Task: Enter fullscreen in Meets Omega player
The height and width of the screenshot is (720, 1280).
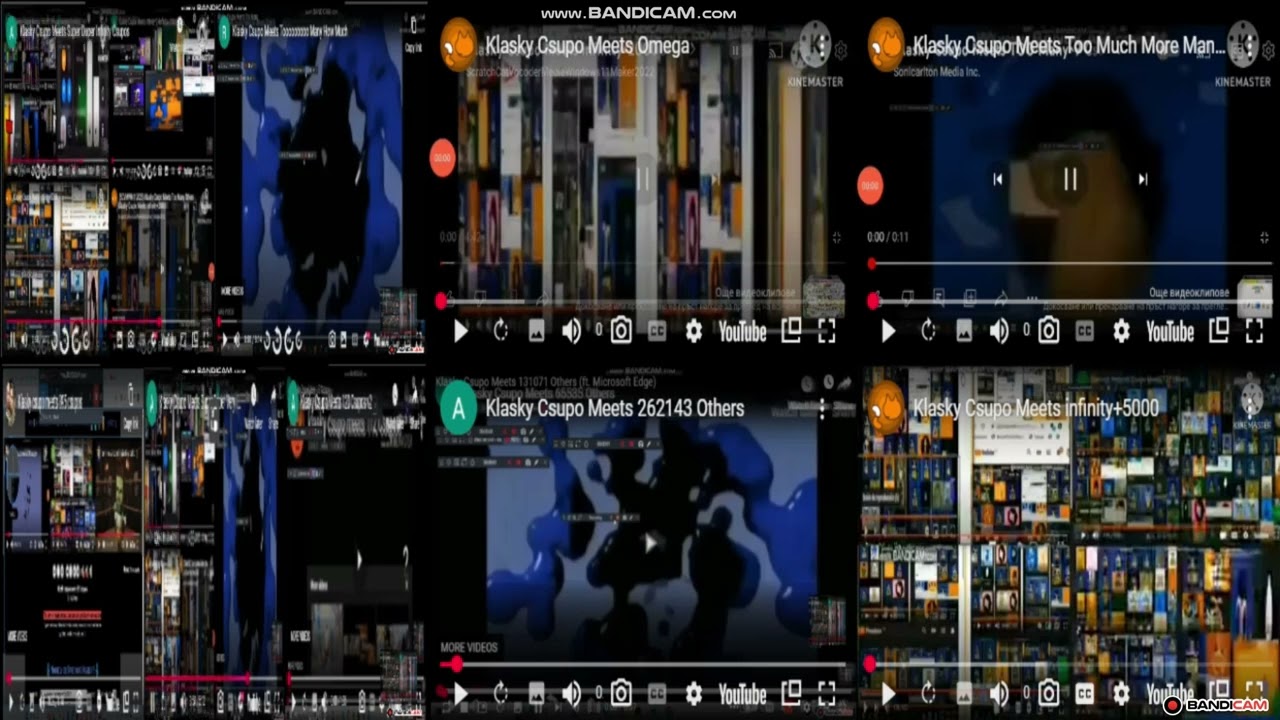Action: [826, 332]
